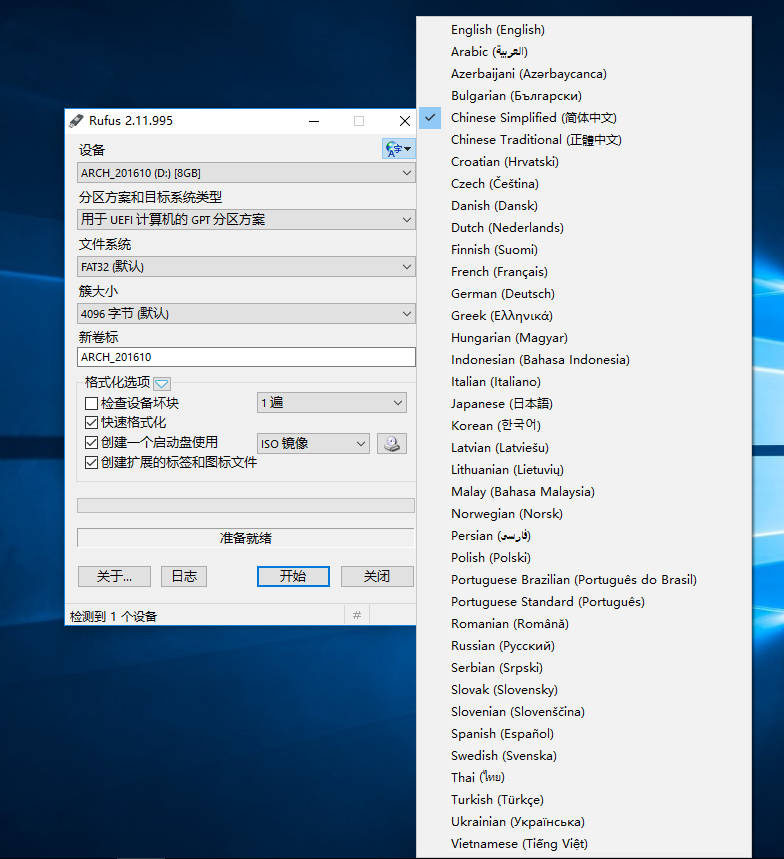Select Chinese Traditional language
The height and width of the screenshot is (859, 784).
tap(584, 140)
